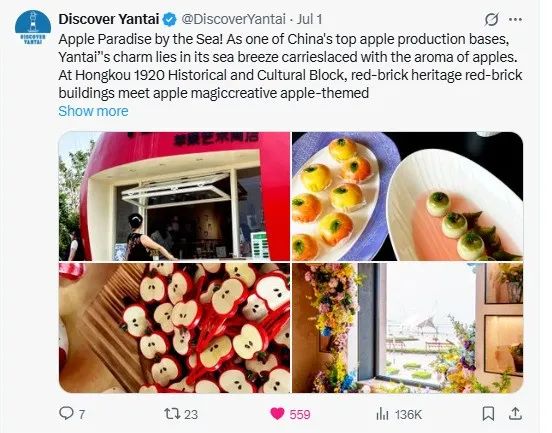Open the sliced apple ornaments photo
This screenshot has width=552, height=433.
click(174, 328)
